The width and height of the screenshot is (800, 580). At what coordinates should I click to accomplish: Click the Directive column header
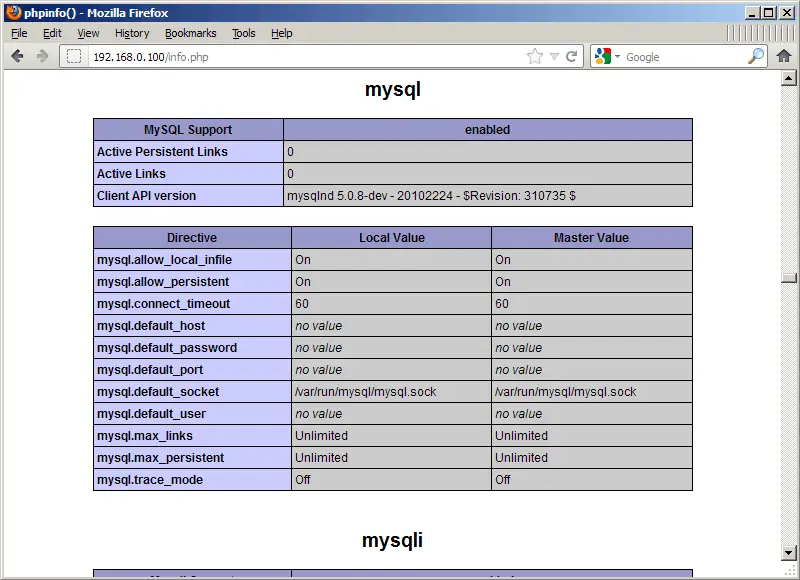192,238
